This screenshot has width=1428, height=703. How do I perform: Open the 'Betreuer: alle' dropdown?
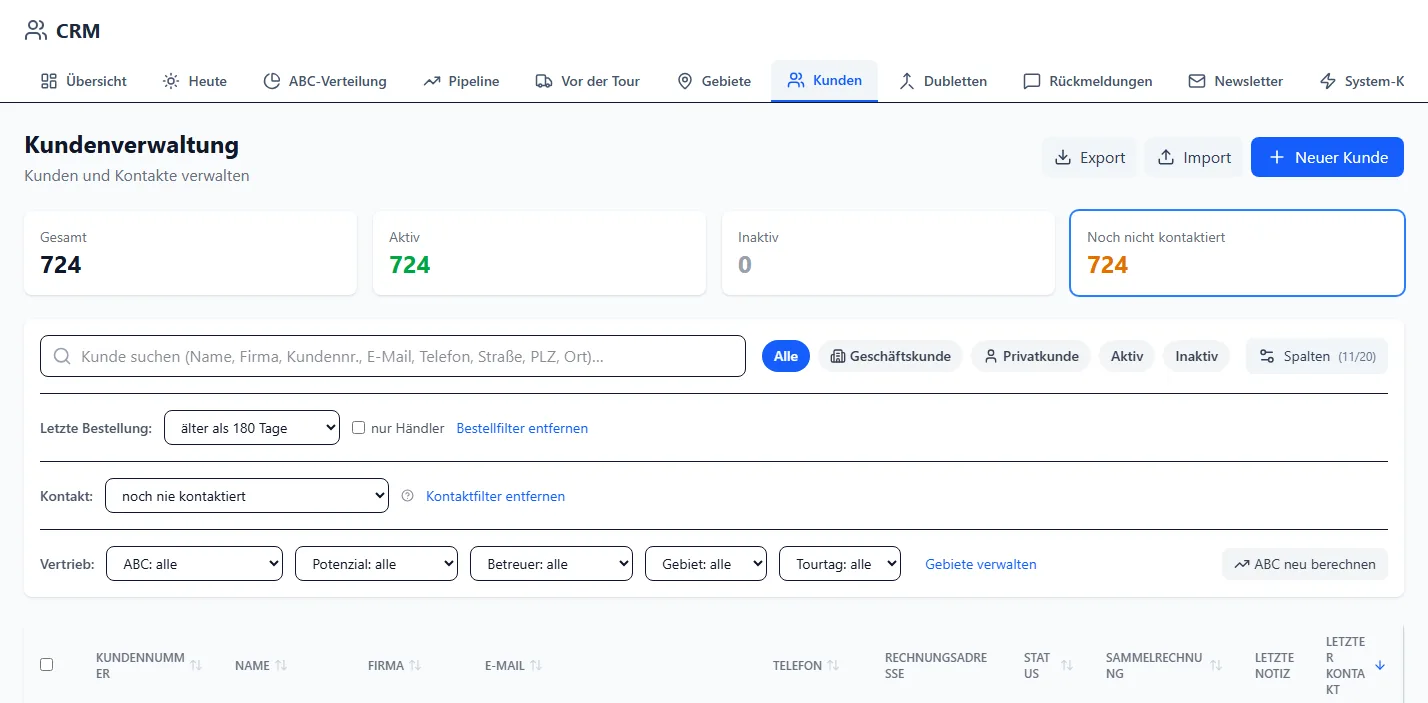point(551,564)
